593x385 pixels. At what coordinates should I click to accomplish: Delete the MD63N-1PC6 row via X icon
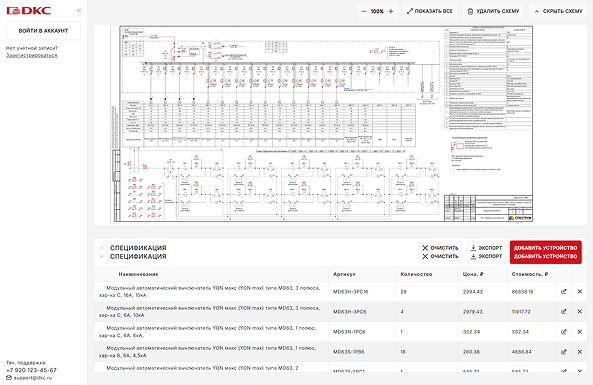[579, 332]
